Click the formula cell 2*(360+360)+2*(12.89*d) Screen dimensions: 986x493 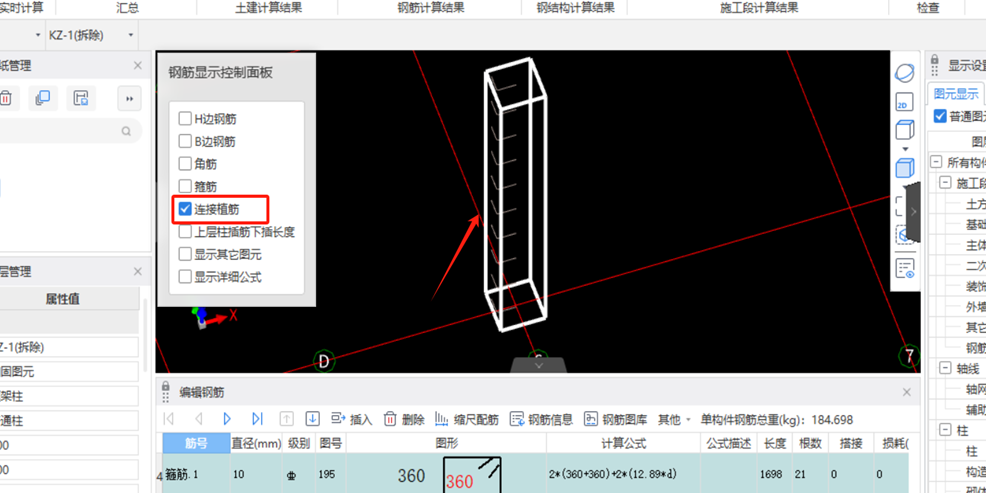pos(623,474)
